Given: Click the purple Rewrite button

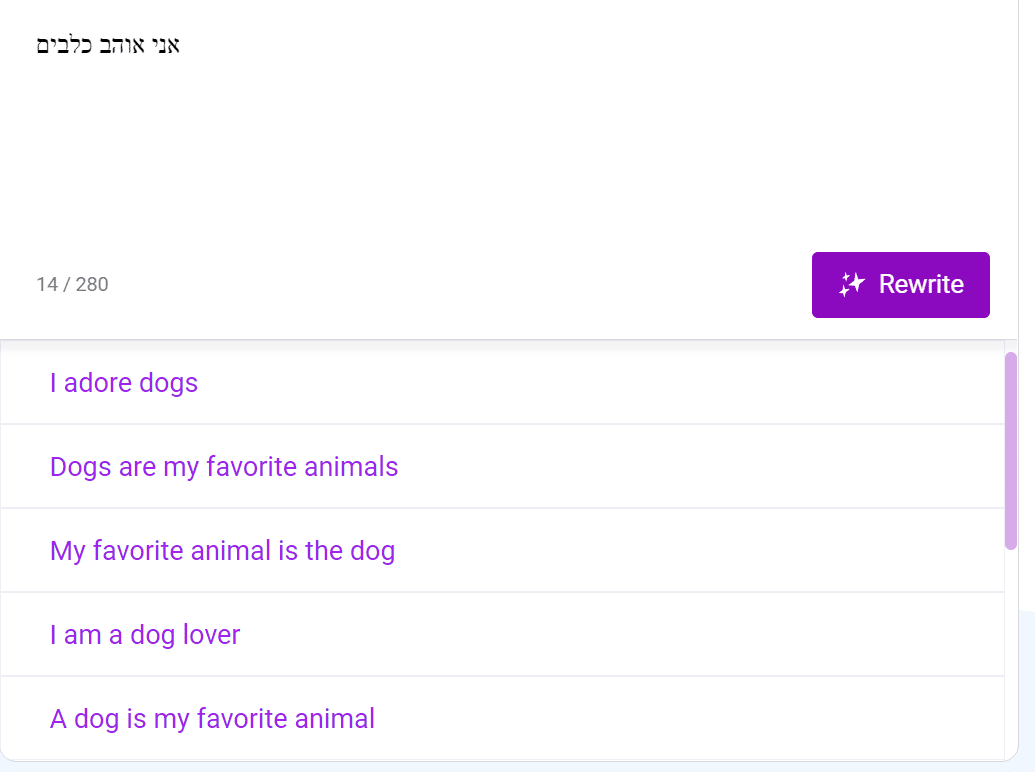Looking at the screenshot, I should (x=900, y=284).
